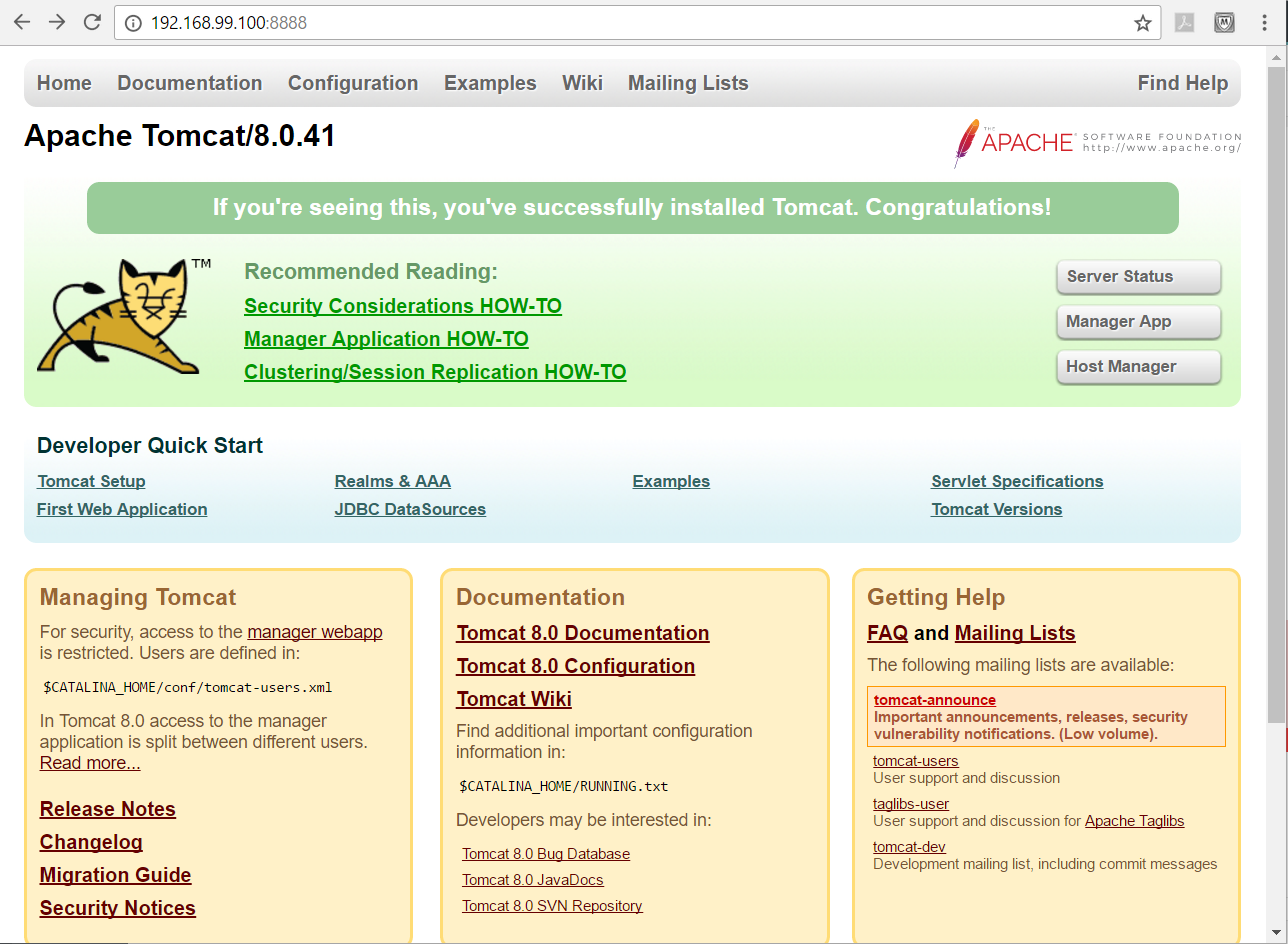The image size is (1288, 944).
Task: Open the manager webapp link
Action: pos(315,632)
